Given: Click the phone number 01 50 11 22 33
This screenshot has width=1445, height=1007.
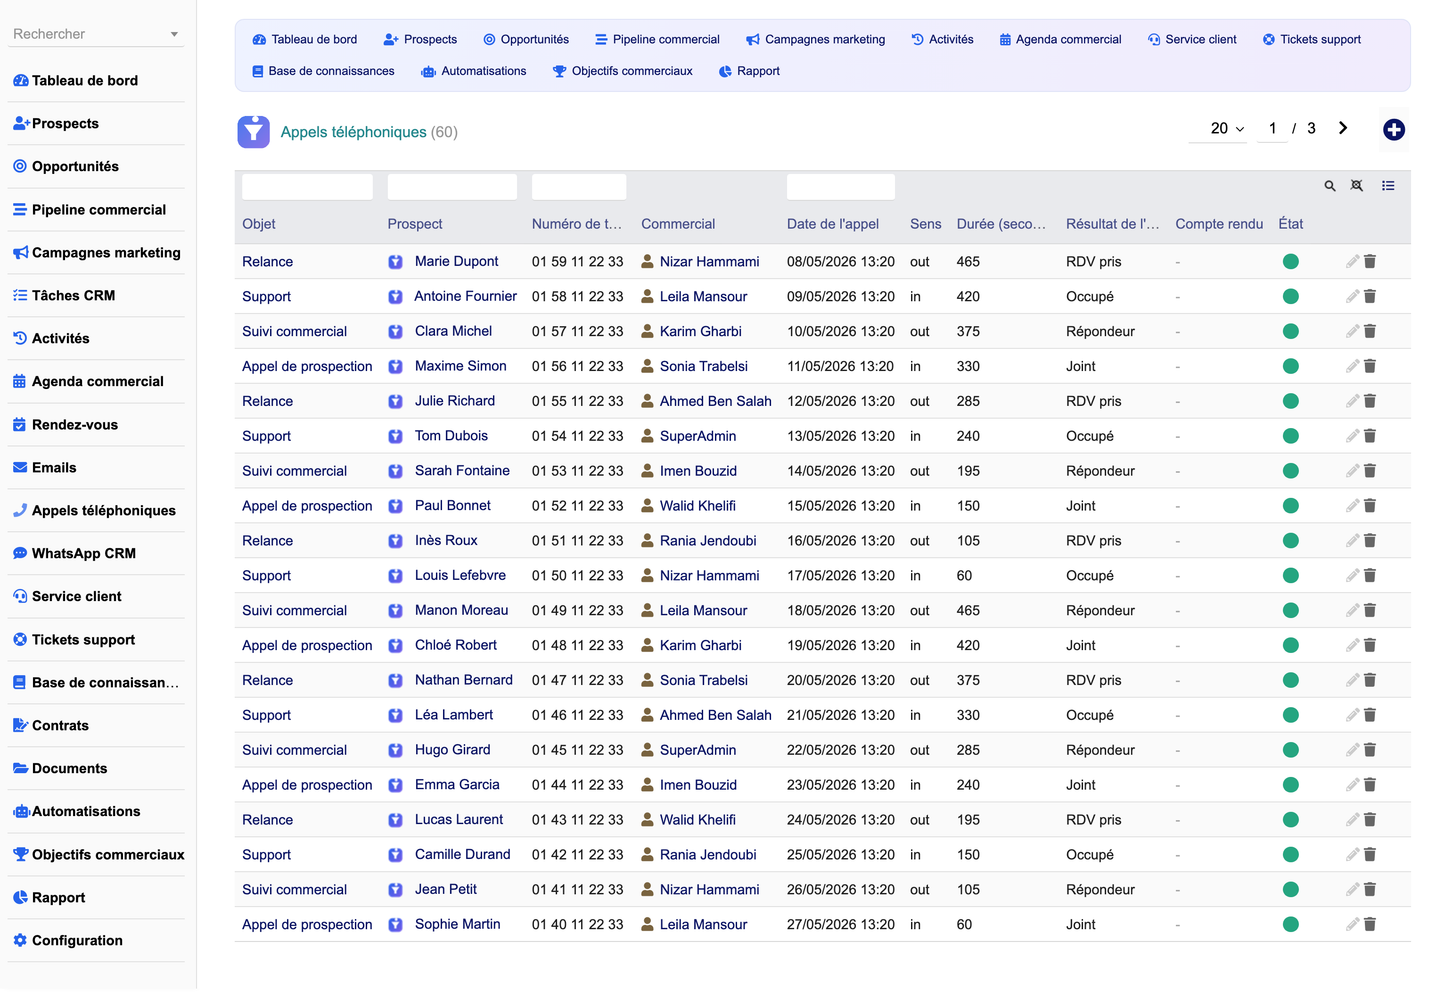Looking at the screenshot, I should (x=577, y=576).
